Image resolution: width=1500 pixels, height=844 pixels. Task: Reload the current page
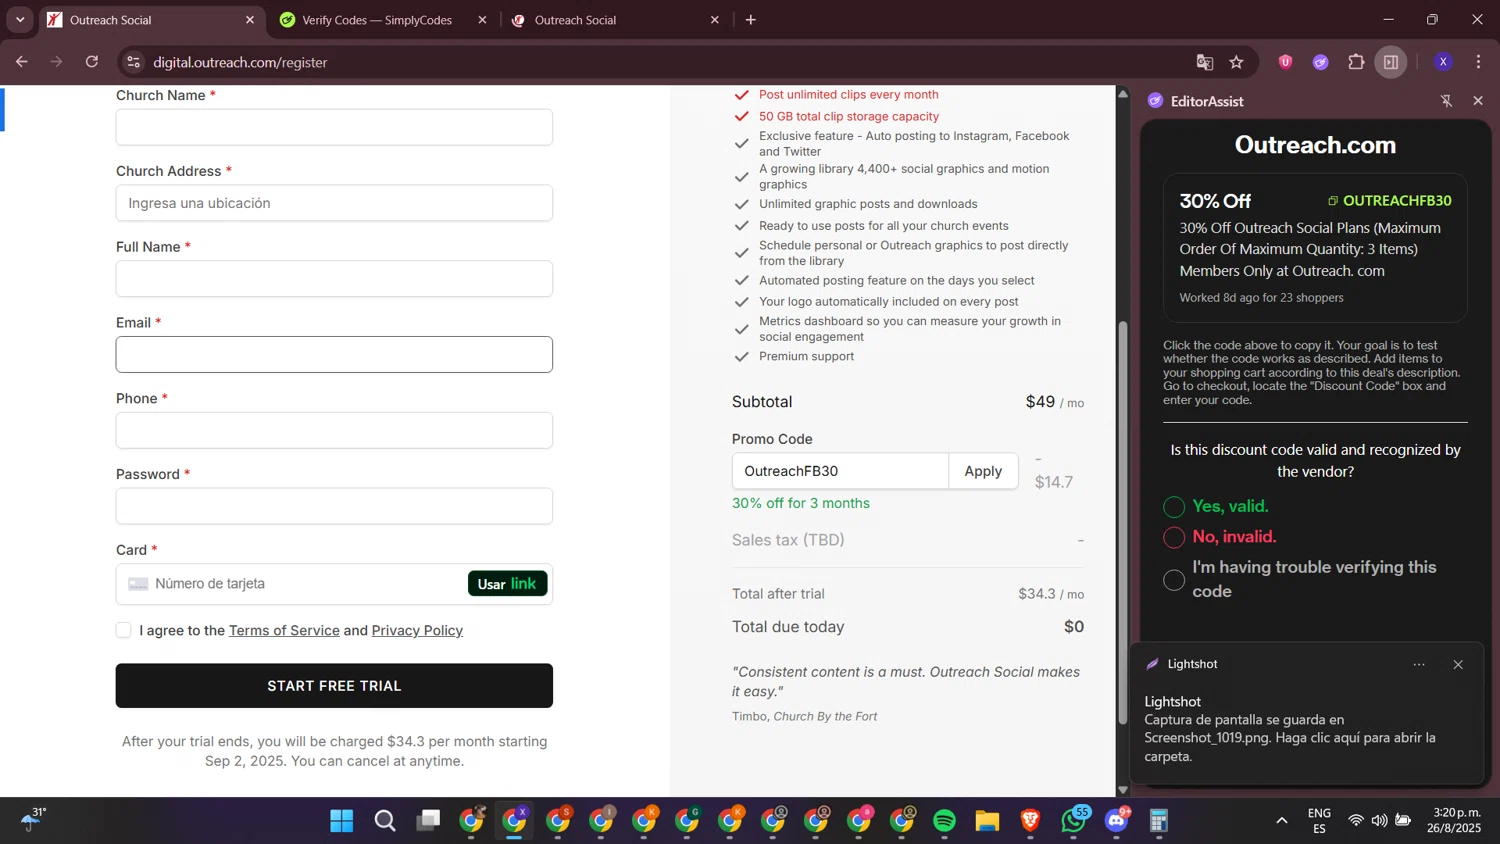[x=92, y=62]
